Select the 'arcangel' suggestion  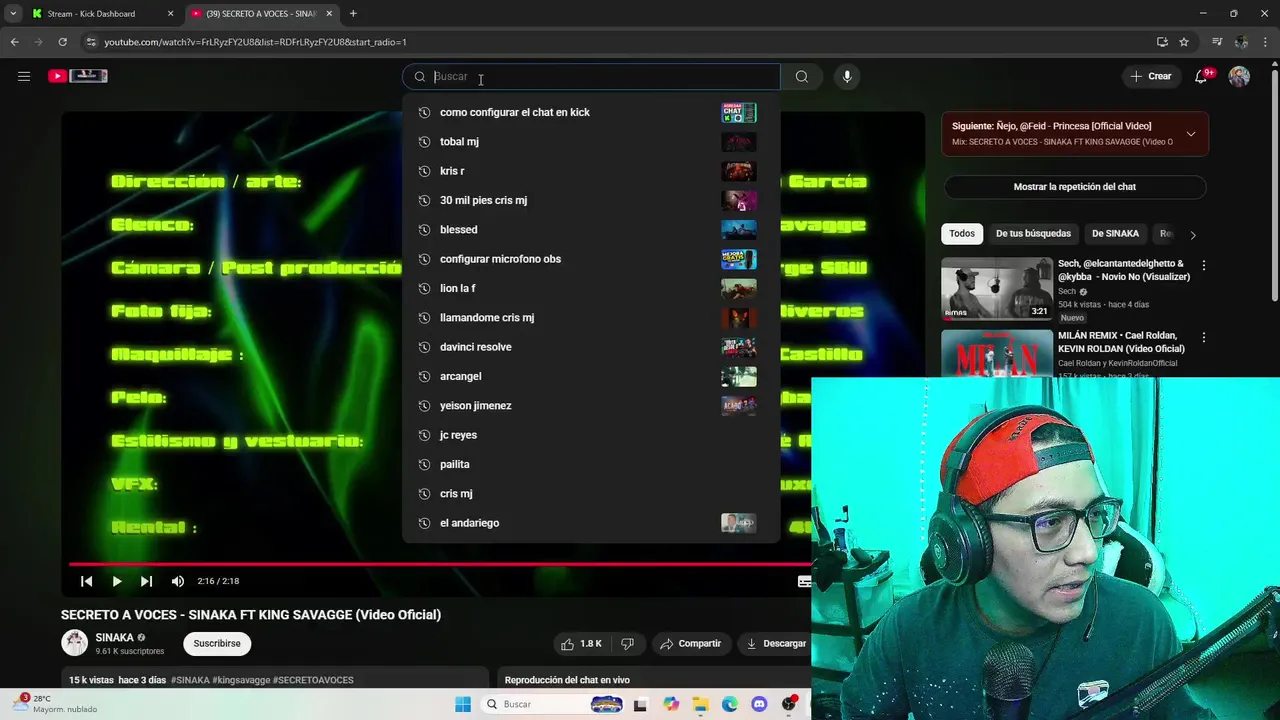pyautogui.click(x=591, y=376)
